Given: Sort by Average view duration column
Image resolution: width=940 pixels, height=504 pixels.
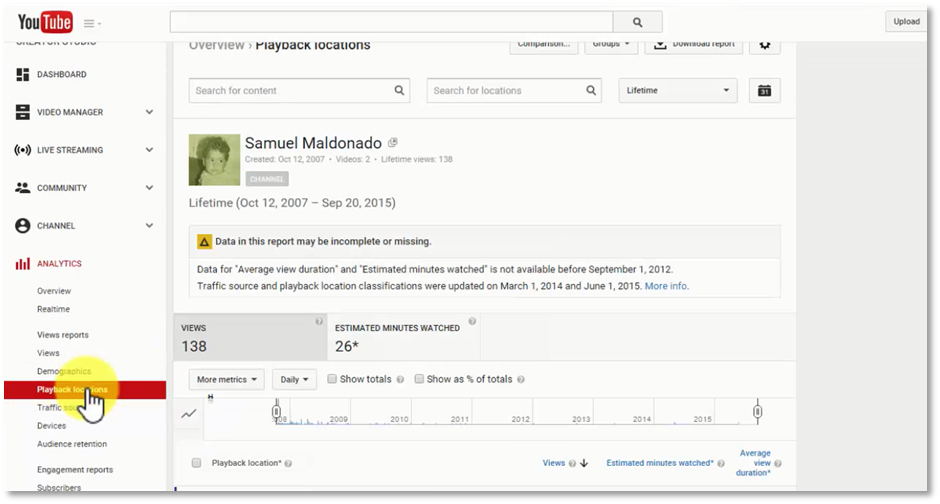Looking at the screenshot, I should pos(754,463).
